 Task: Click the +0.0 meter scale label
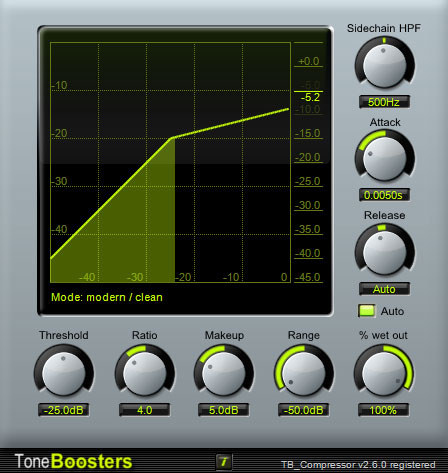[x=309, y=61]
